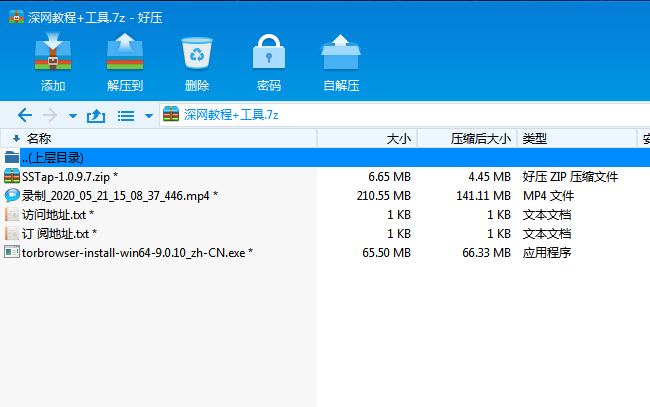Open the navigation history dropdown arrow

click(73, 116)
